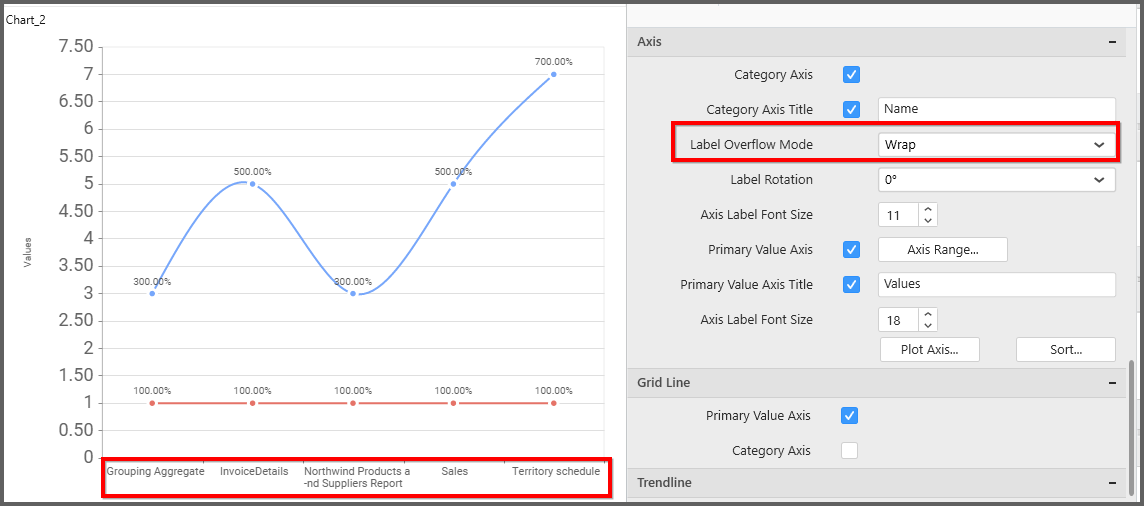The width and height of the screenshot is (1144, 506).
Task: Enable Category Axis grid line checkbox
Action: tap(849, 451)
